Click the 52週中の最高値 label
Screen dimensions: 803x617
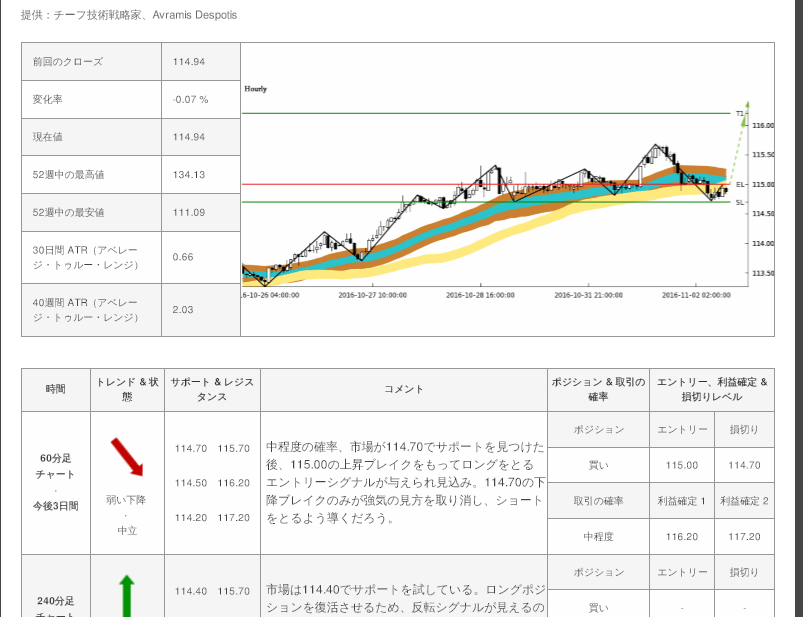68,175
